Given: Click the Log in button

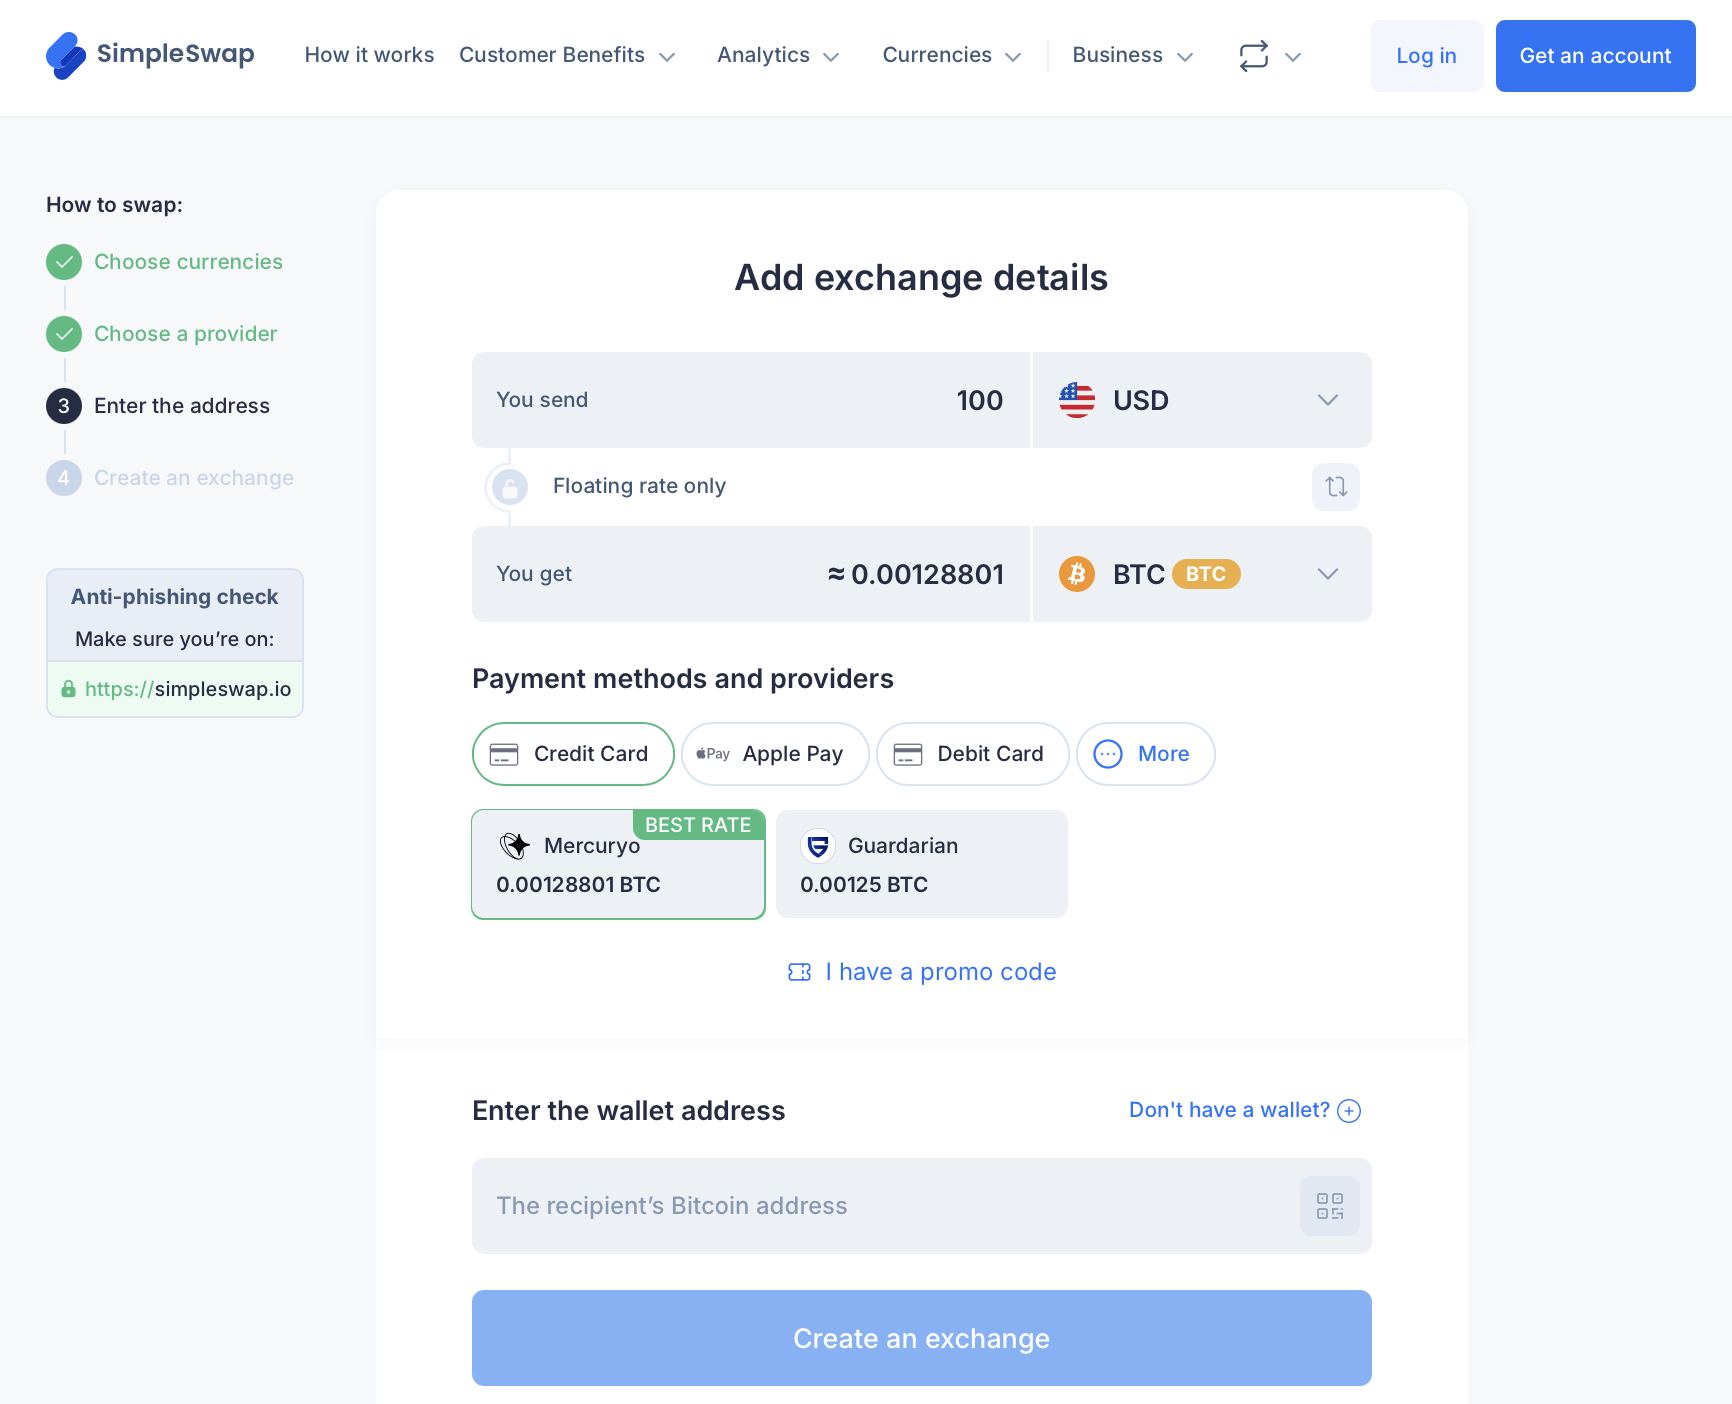Looking at the screenshot, I should pos(1426,56).
